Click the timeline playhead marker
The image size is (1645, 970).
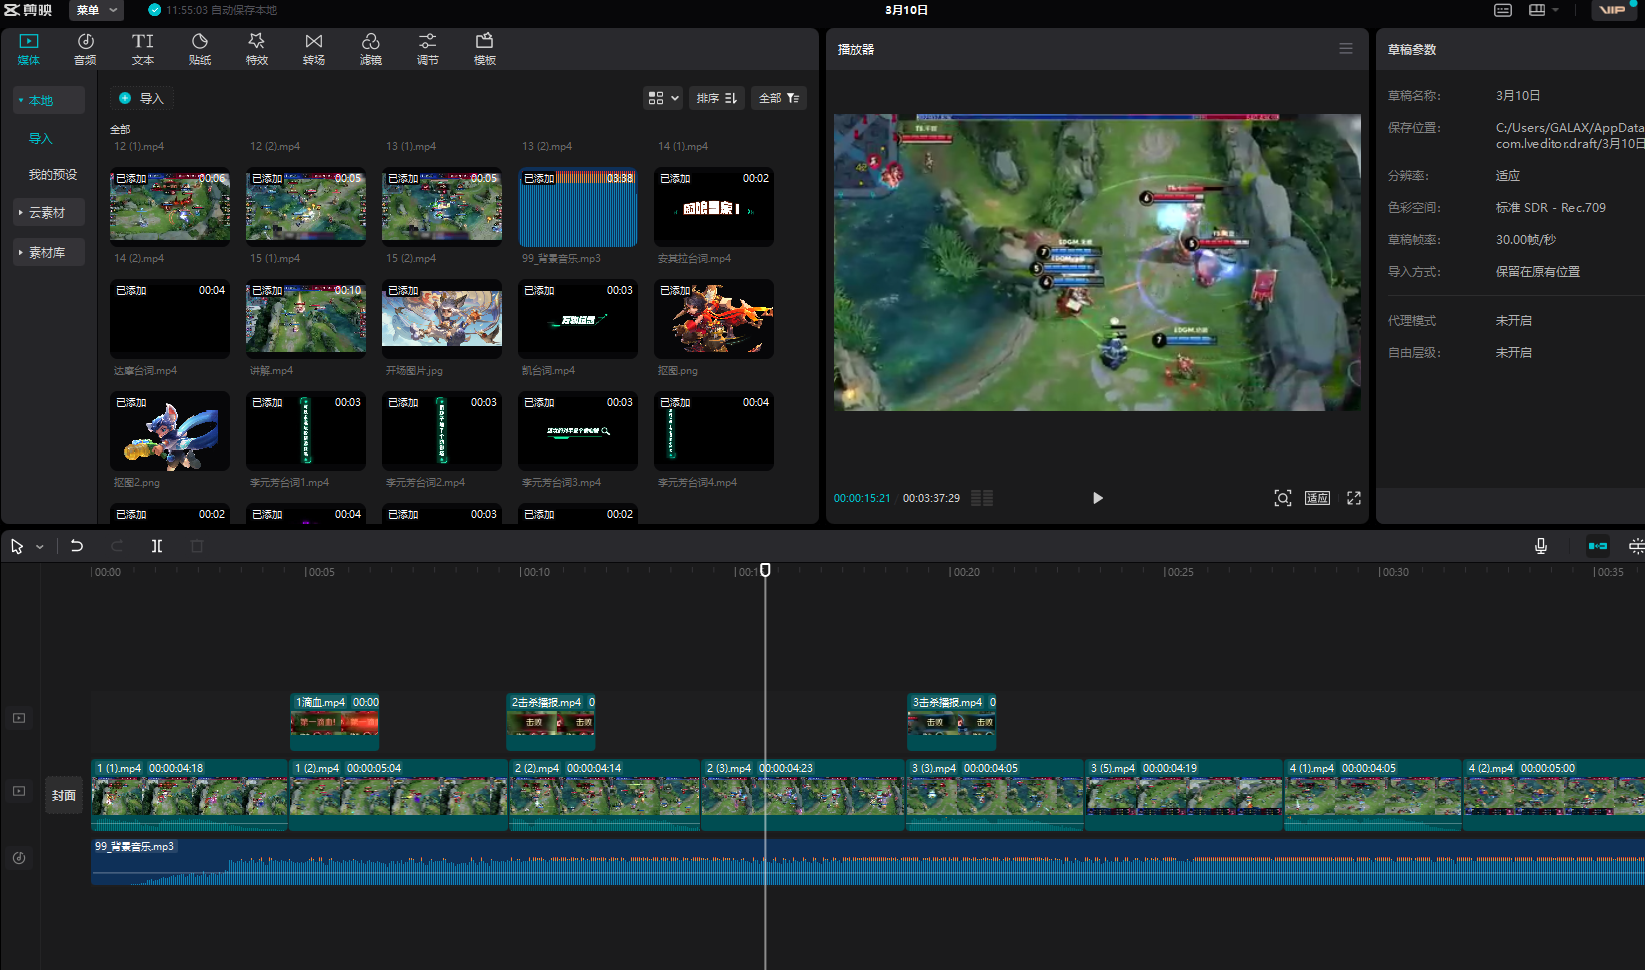[x=765, y=570]
